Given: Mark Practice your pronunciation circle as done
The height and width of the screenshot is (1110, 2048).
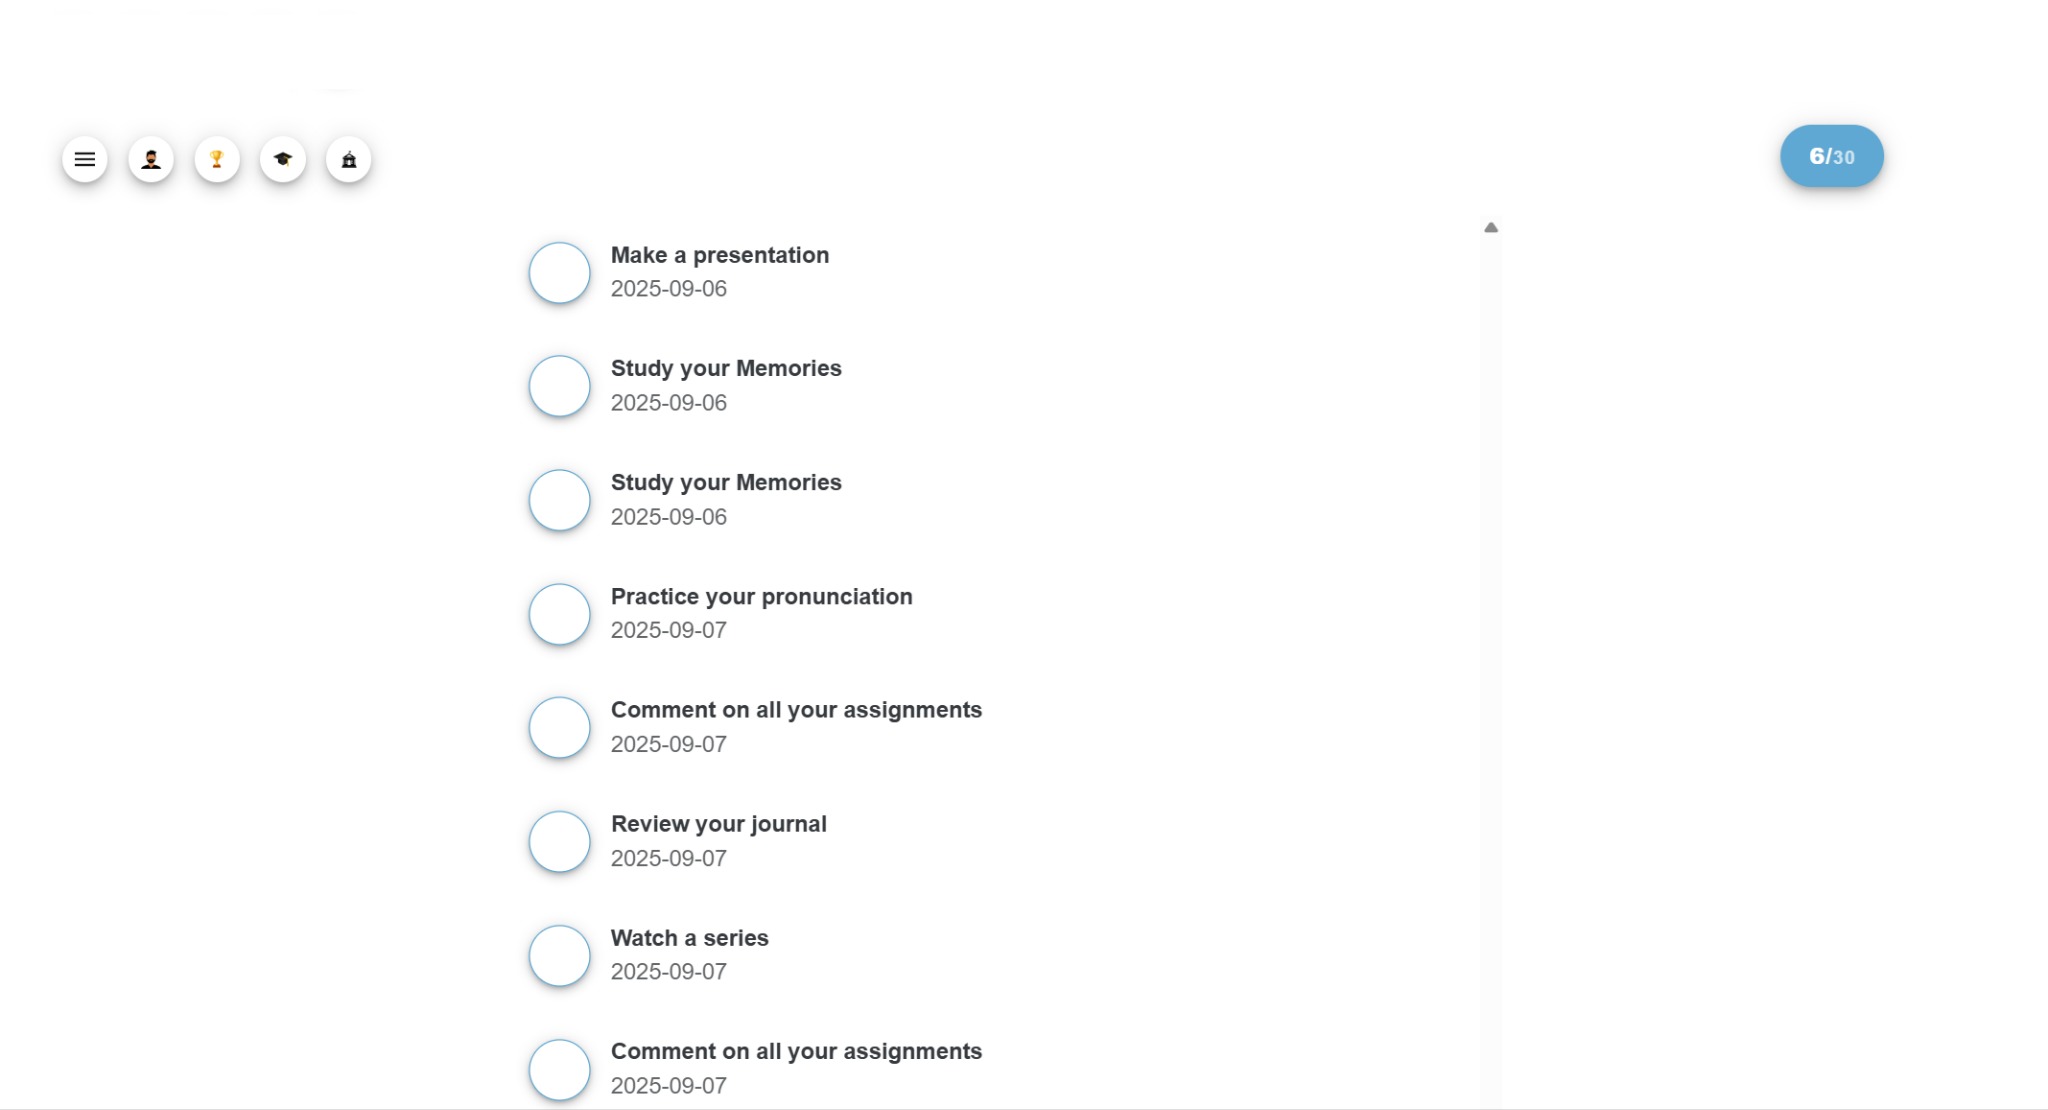Looking at the screenshot, I should tap(559, 614).
